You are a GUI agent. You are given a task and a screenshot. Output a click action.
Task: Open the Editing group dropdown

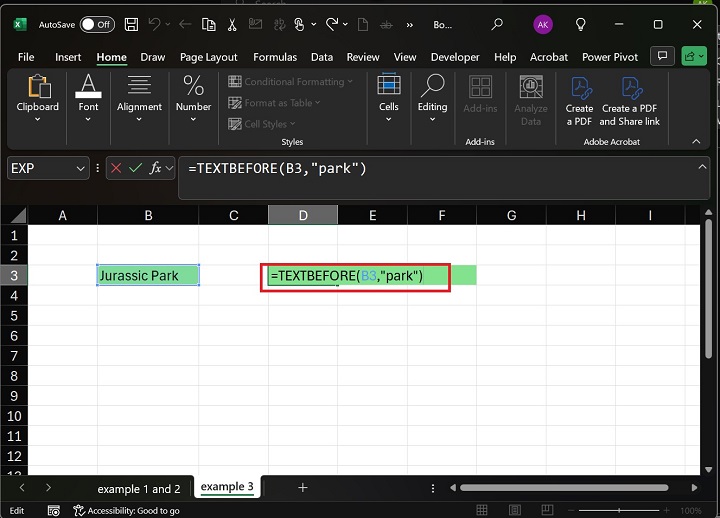432,101
